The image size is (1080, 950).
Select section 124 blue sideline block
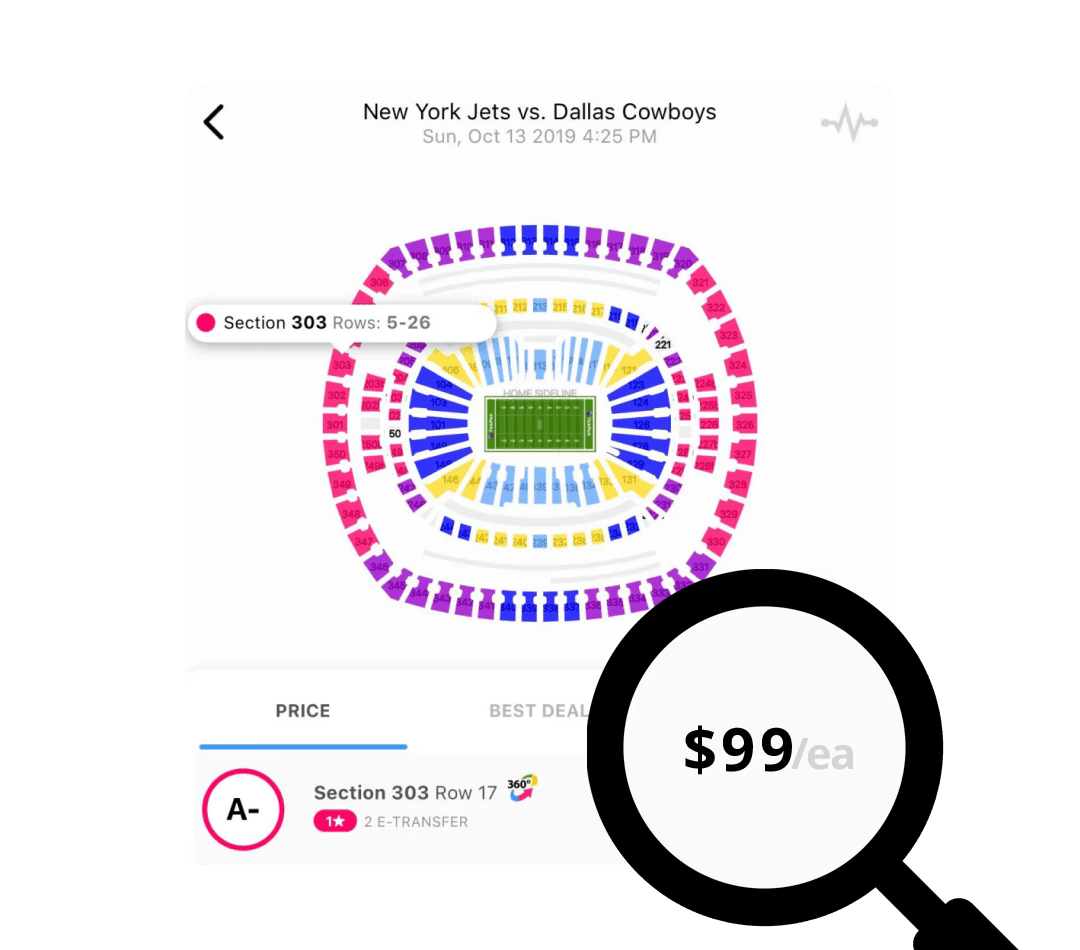(x=639, y=402)
